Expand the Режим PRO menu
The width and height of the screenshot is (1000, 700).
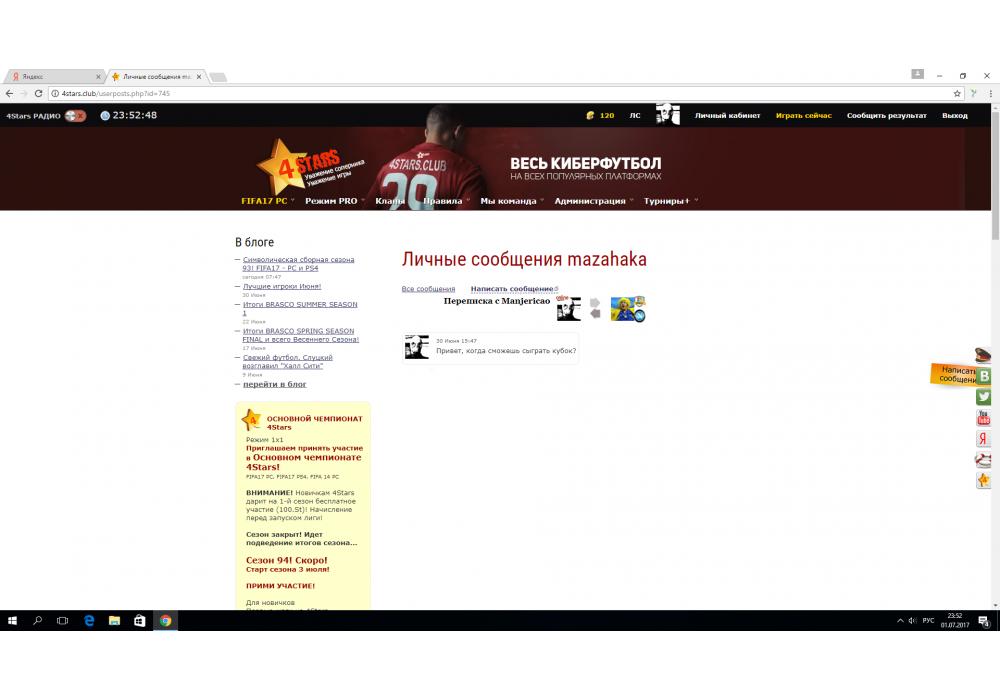coord(334,201)
